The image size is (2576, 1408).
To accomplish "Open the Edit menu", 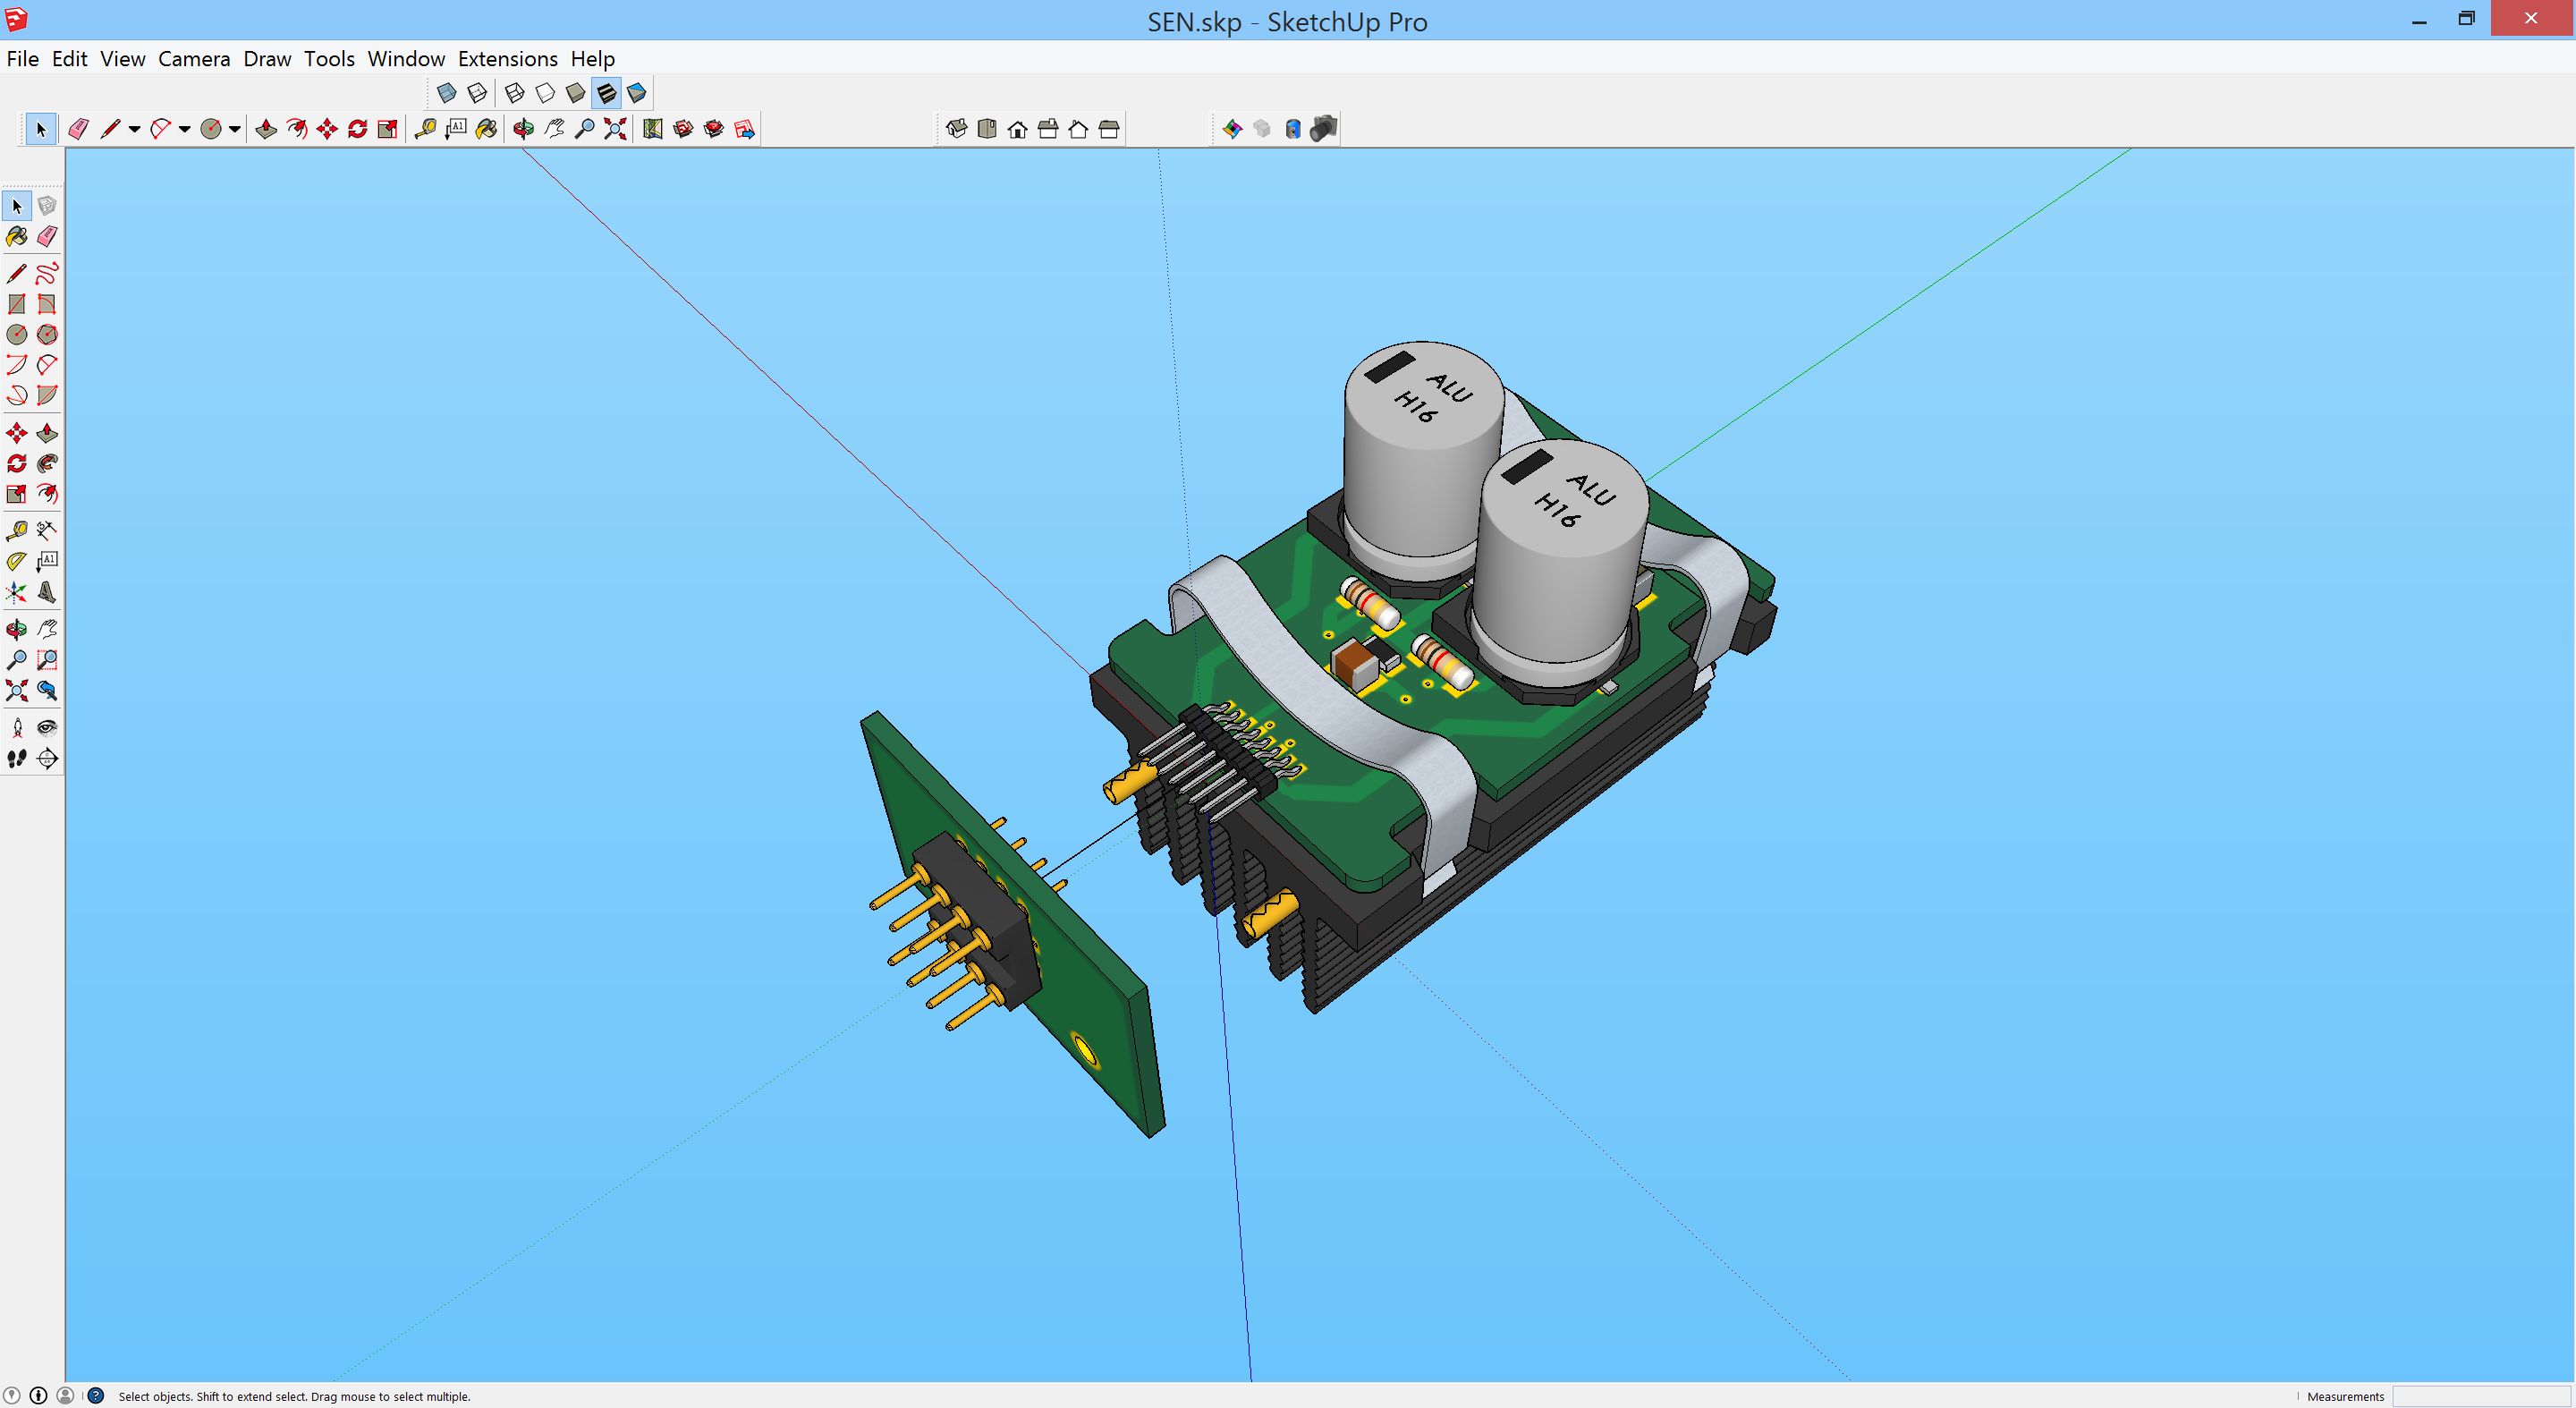I will 69,59.
